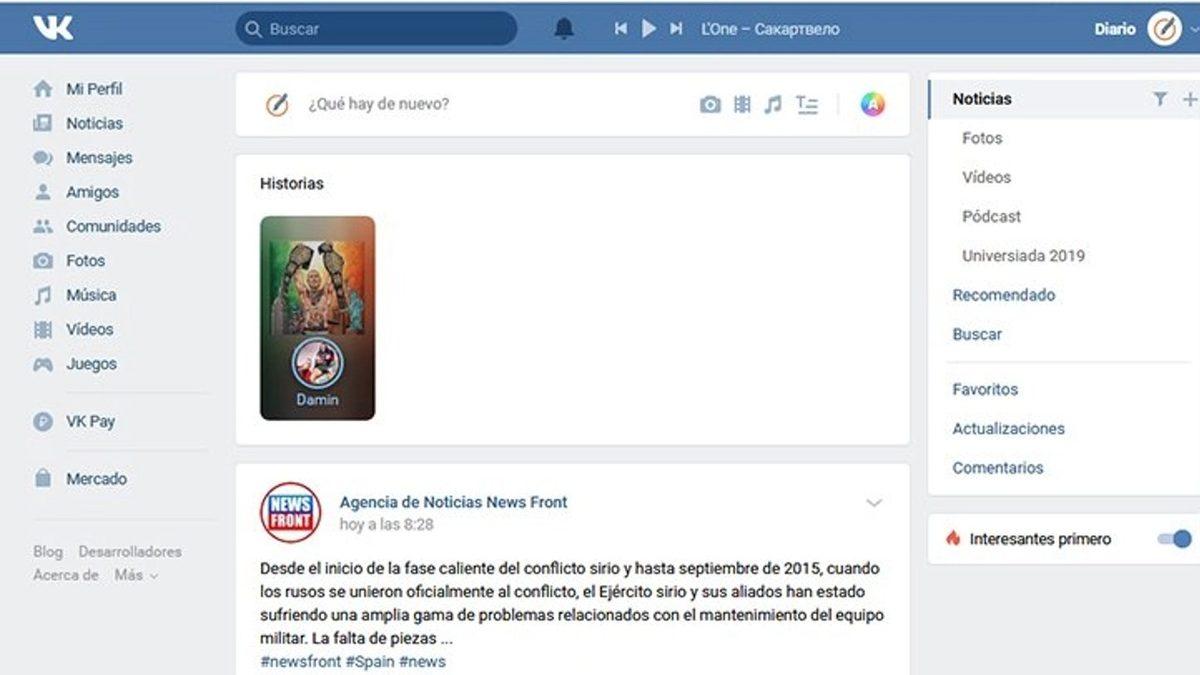Add a news source with the plus icon
Image resolution: width=1200 pixels, height=675 pixels.
(x=1189, y=99)
